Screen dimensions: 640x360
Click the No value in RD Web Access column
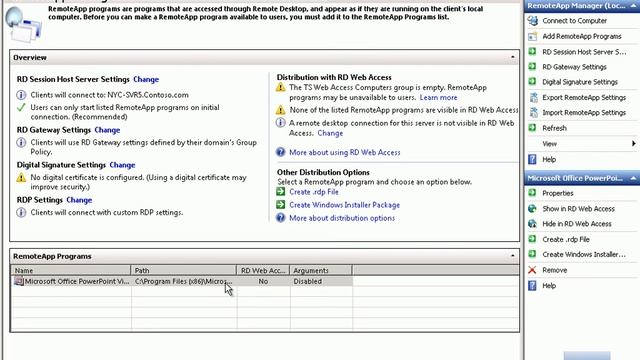click(x=263, y=281)
